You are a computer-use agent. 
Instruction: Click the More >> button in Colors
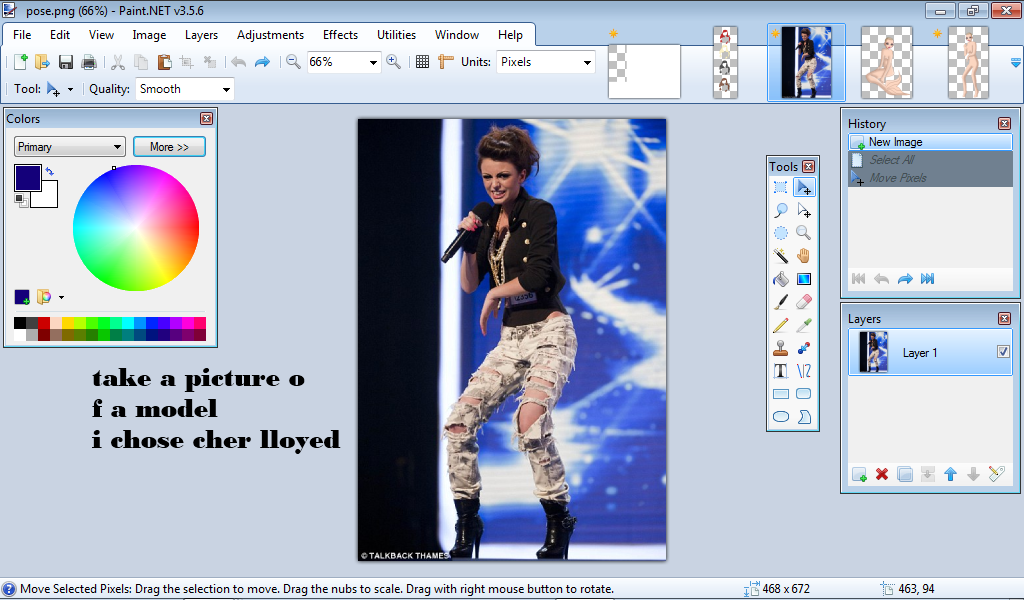pyautogui.click(x=169, y=147)
